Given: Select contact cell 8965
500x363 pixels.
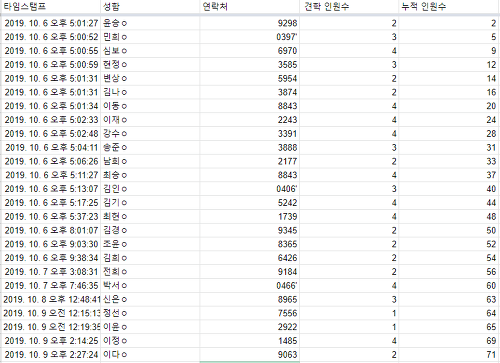Looking at the screenshot, I should pyautogui.click(x=250, y=300).
